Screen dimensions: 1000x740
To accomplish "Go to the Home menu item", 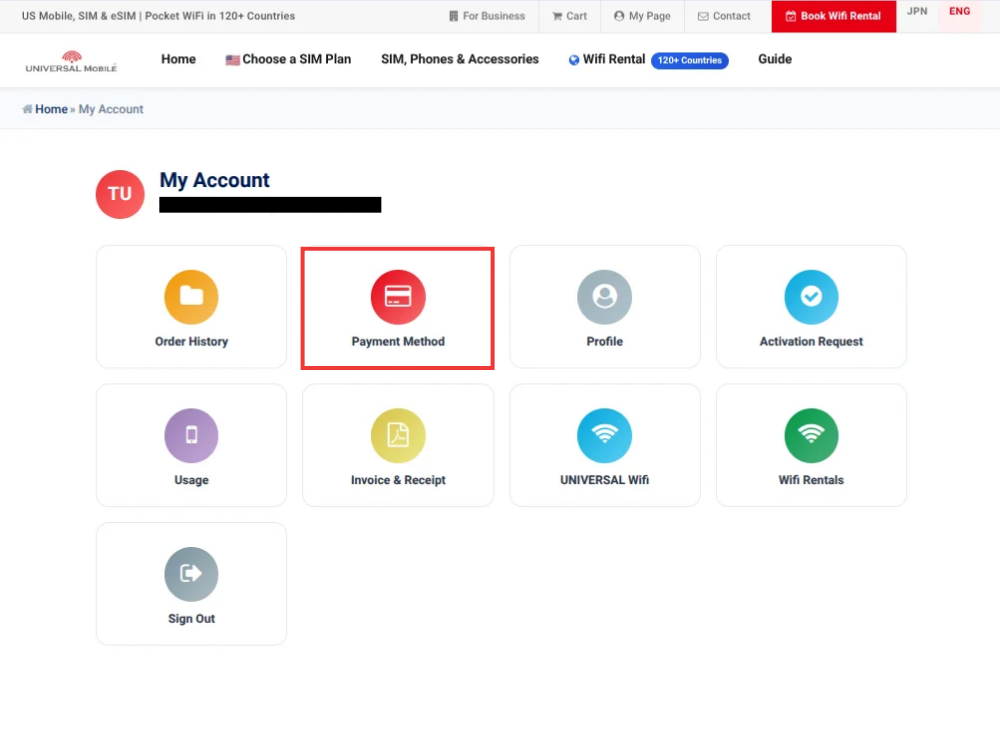I will pos(179,59).
